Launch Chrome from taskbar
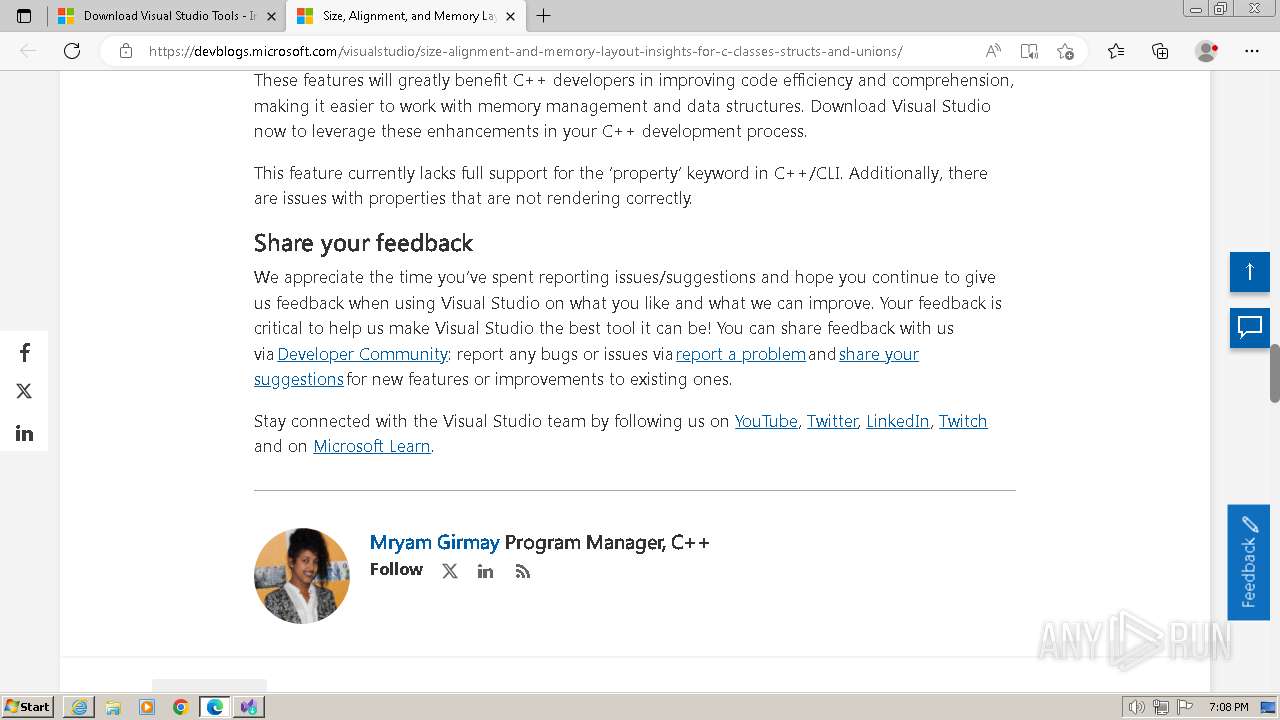This screenshot has height=720, width=1280. [x=181, y=707]
